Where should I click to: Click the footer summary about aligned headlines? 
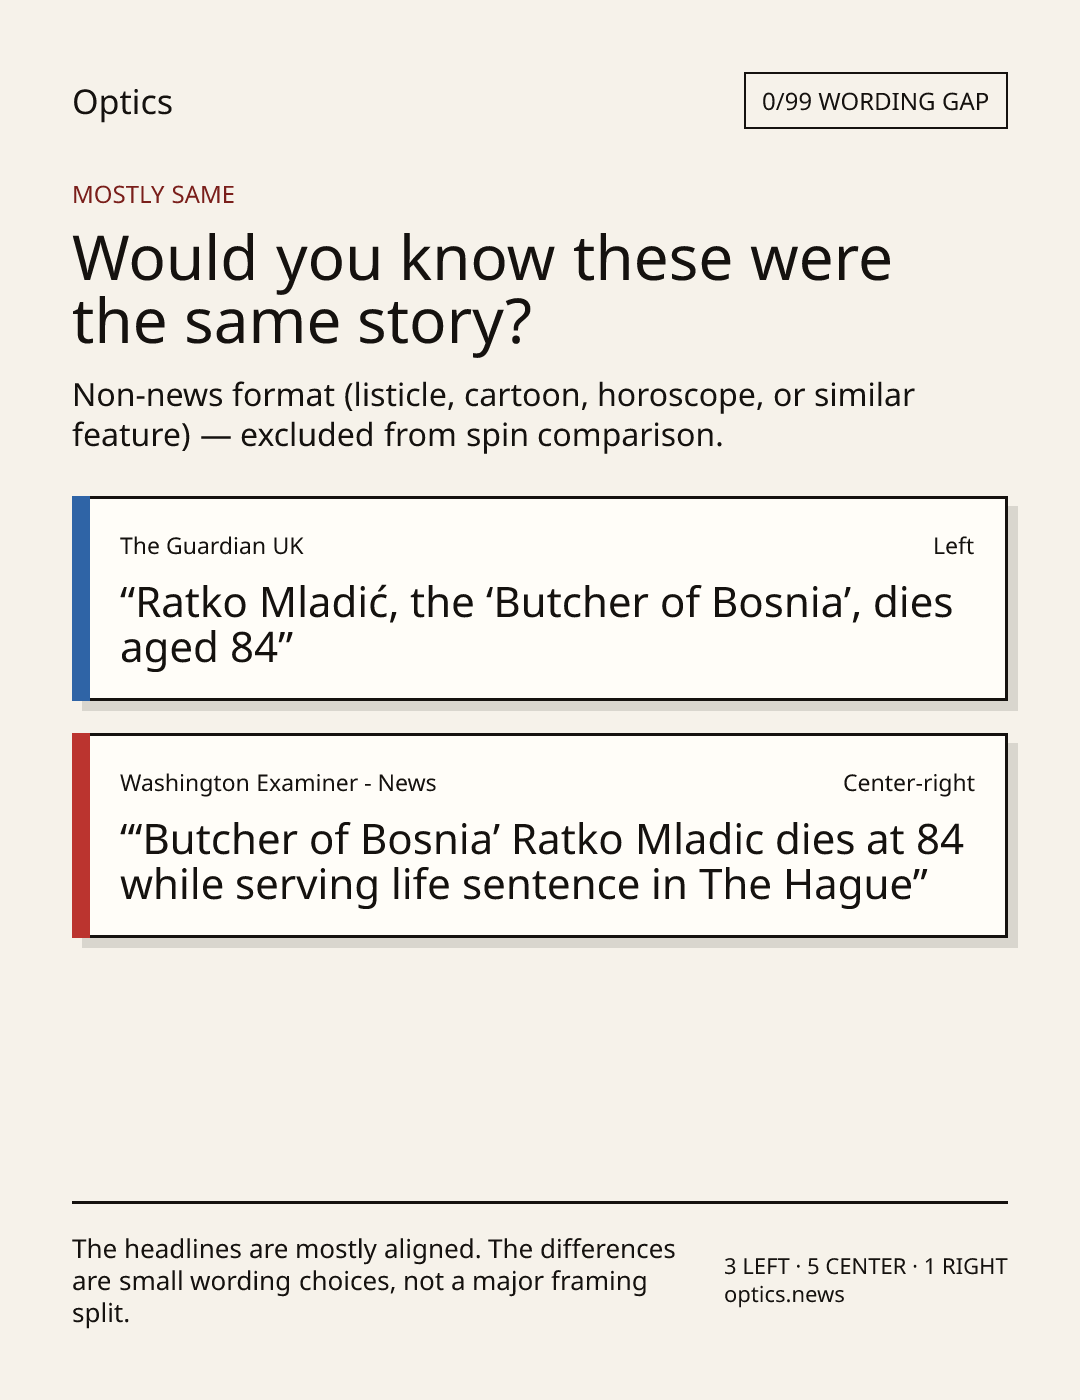tap(374, 1281)
